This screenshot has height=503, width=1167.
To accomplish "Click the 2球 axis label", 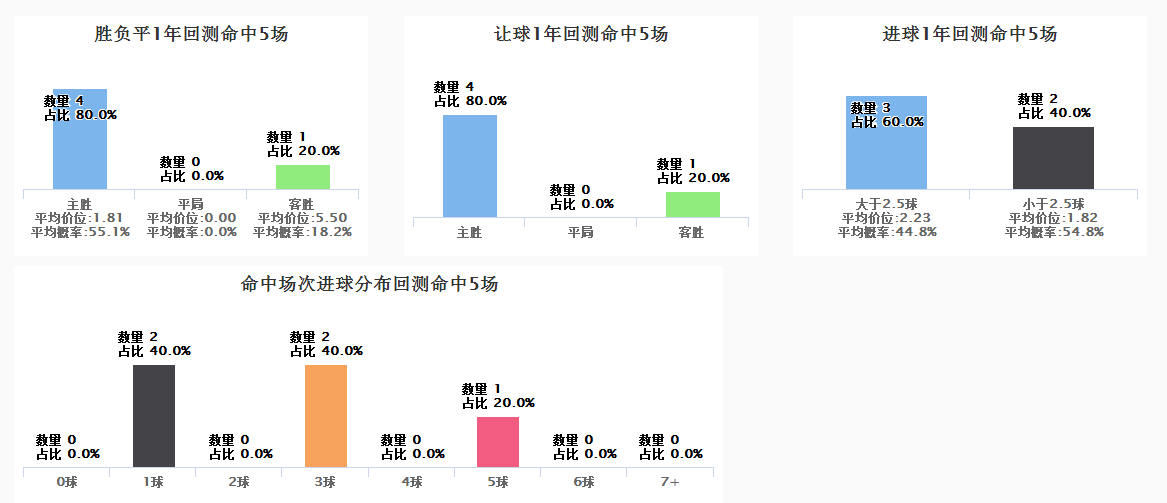I will (x=239, y=482).
